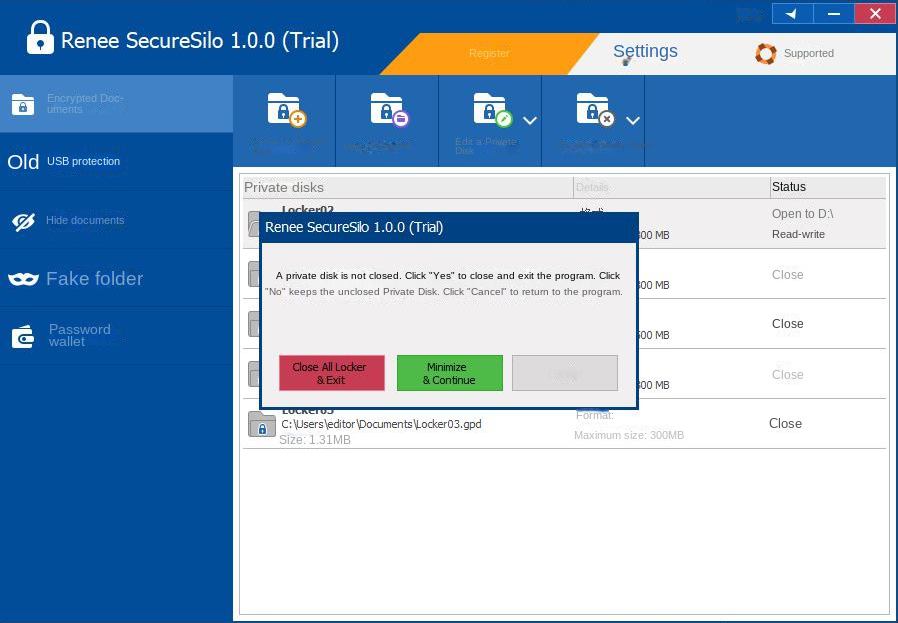The image size is (898, 623).
Task: Click the Locker03 disk lock icon
Action: coord(261,424)
